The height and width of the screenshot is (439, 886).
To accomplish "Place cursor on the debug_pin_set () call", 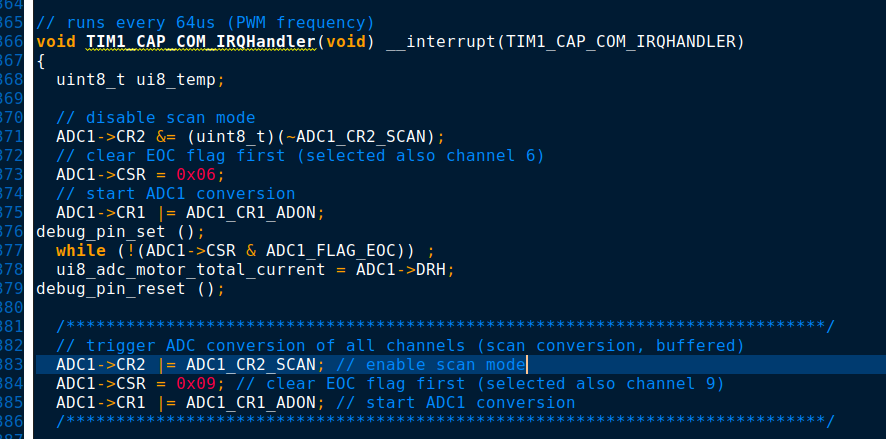I will (x=120, y=232).
